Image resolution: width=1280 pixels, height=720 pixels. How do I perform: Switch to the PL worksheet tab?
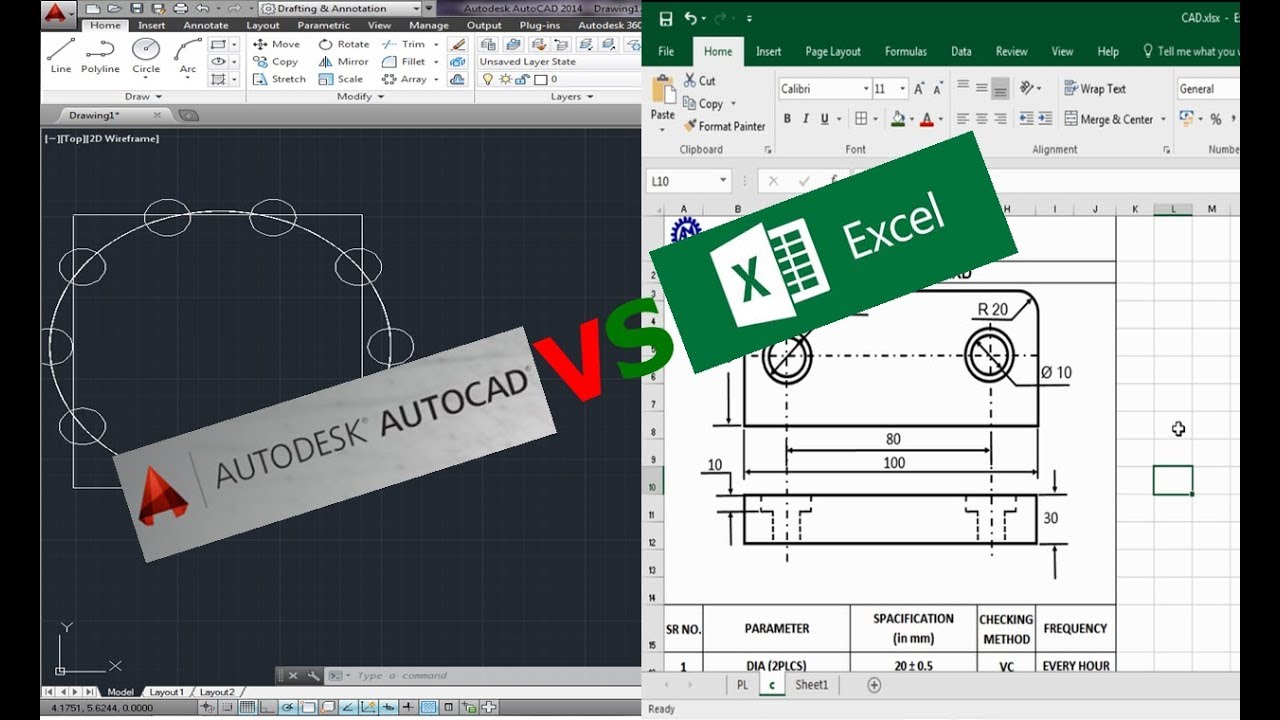click(x=742, y=685)
